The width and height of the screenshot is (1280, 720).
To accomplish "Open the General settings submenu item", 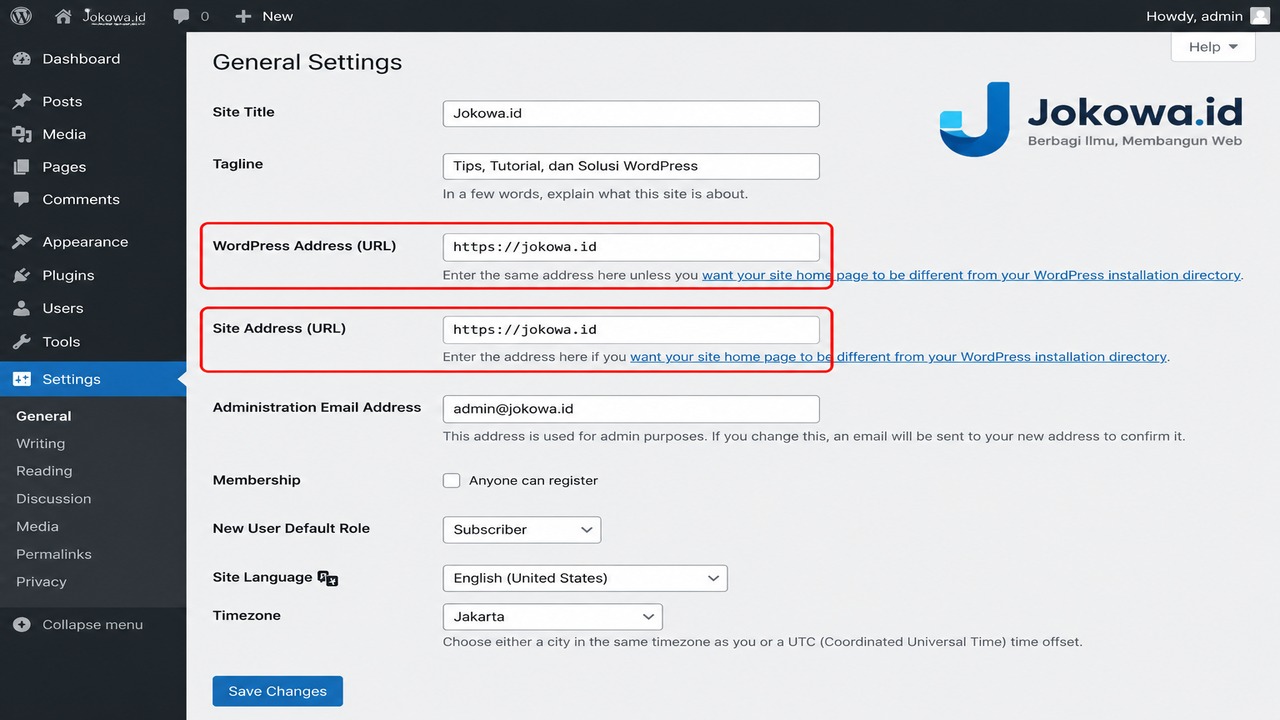I will tap(44, 416).
